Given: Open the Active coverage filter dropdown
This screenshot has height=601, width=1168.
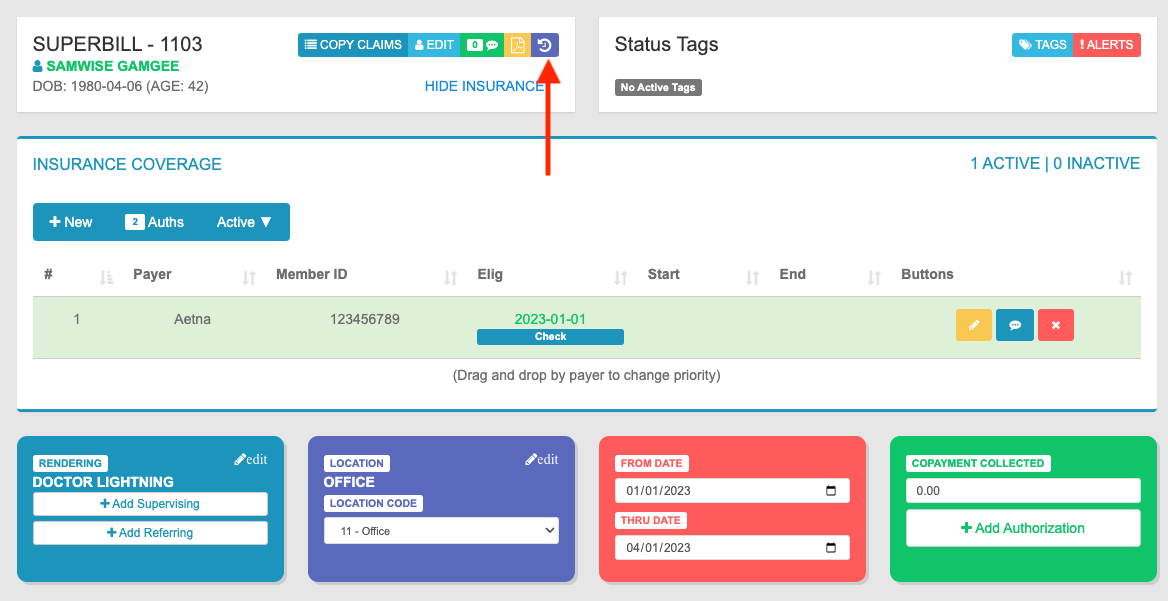Looking at the screenshot, I should point(243,221).
